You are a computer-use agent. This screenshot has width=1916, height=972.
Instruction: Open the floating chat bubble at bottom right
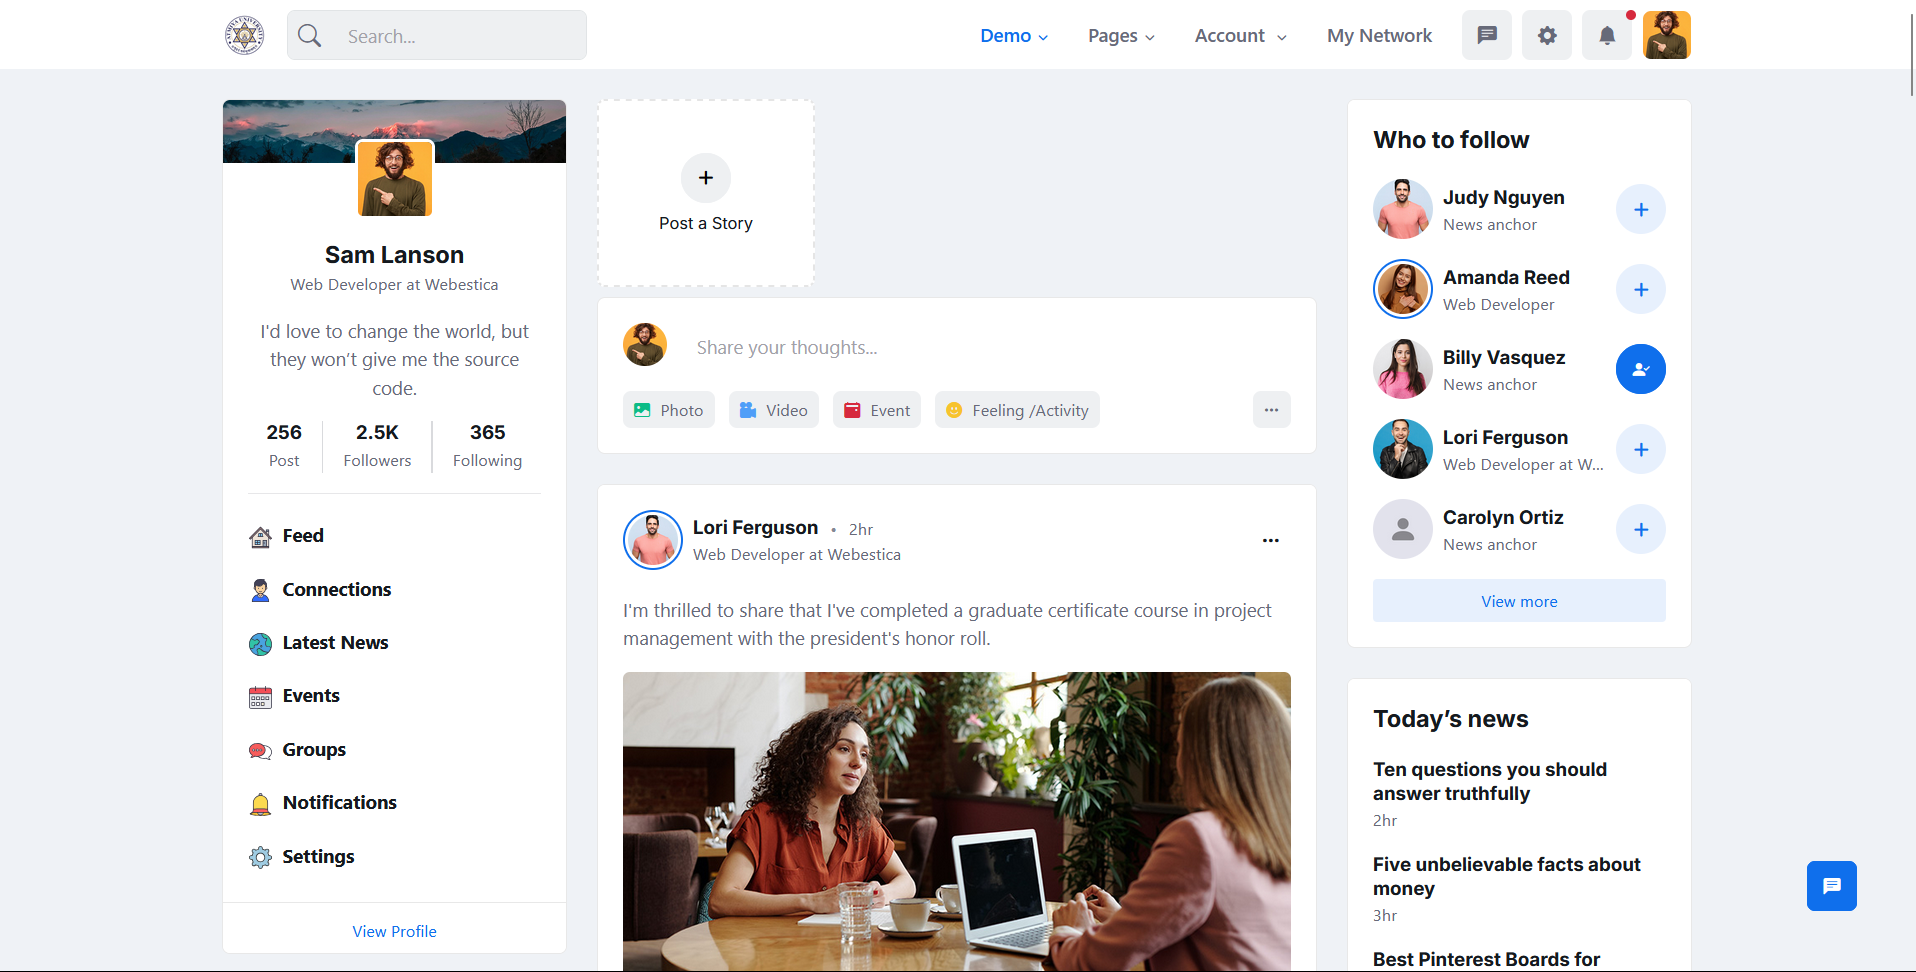tap(1831, 886)
